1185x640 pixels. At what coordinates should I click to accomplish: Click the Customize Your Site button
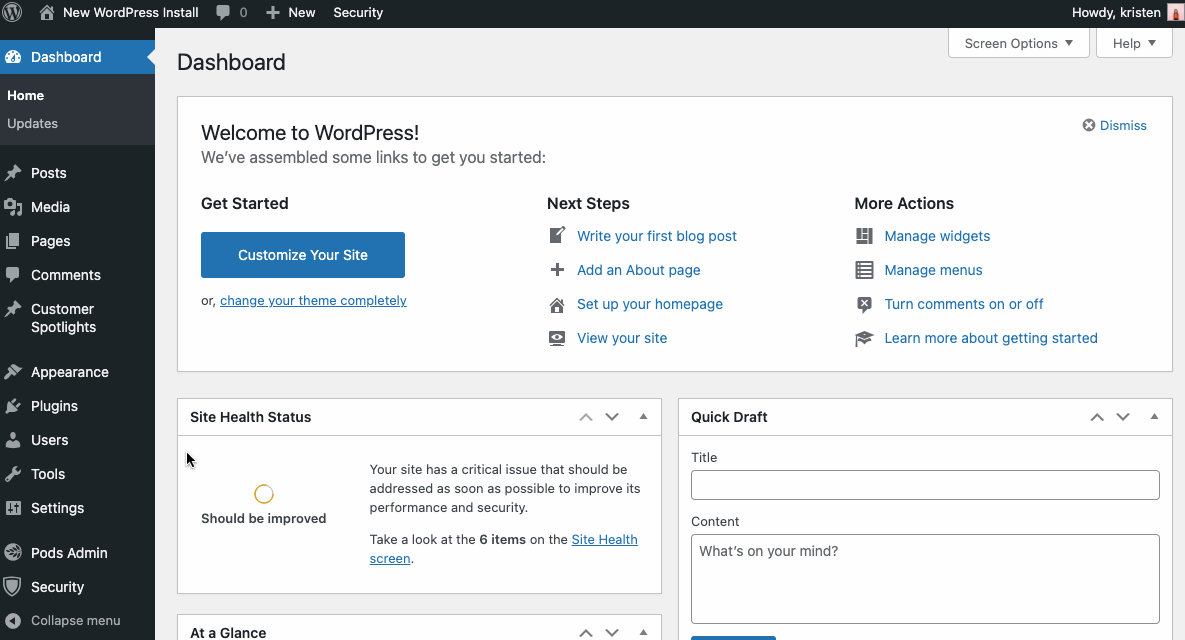303,255
